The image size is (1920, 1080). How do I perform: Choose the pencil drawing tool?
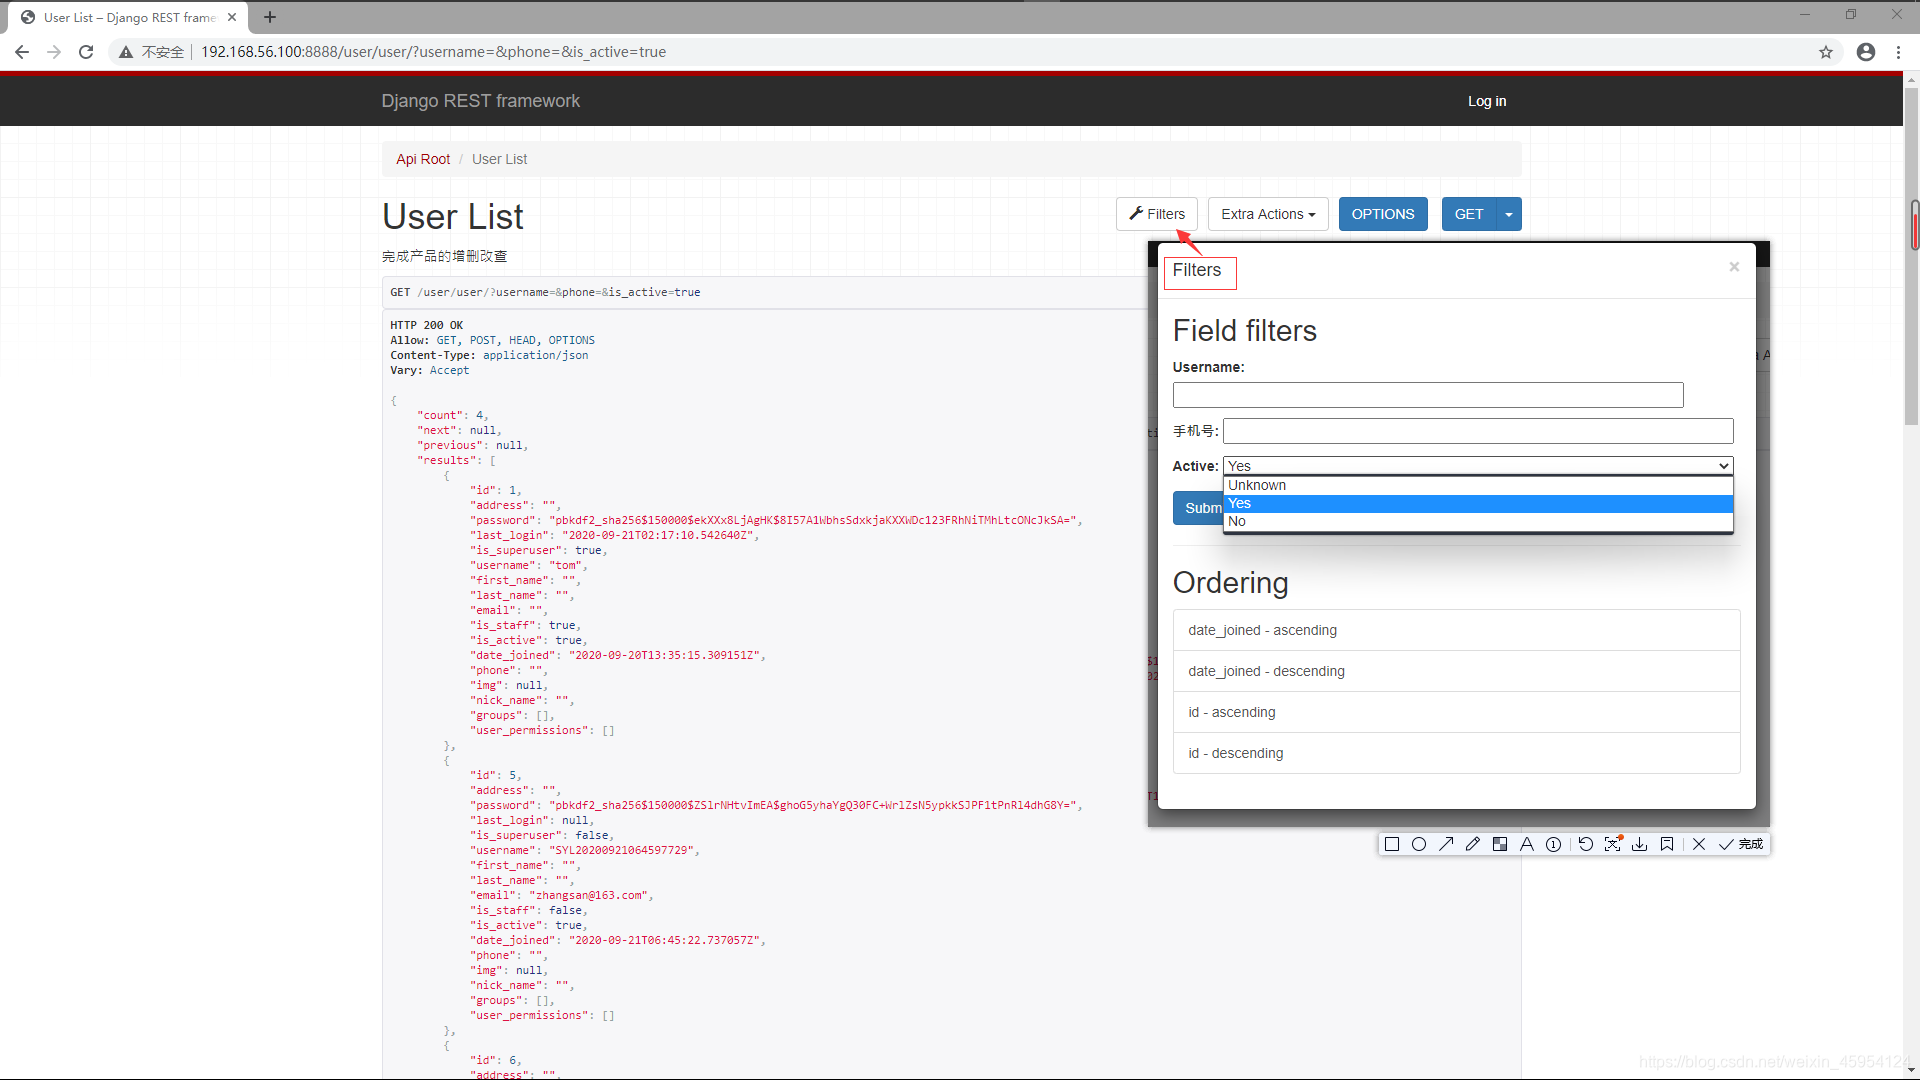click(x=1473, y=844)
